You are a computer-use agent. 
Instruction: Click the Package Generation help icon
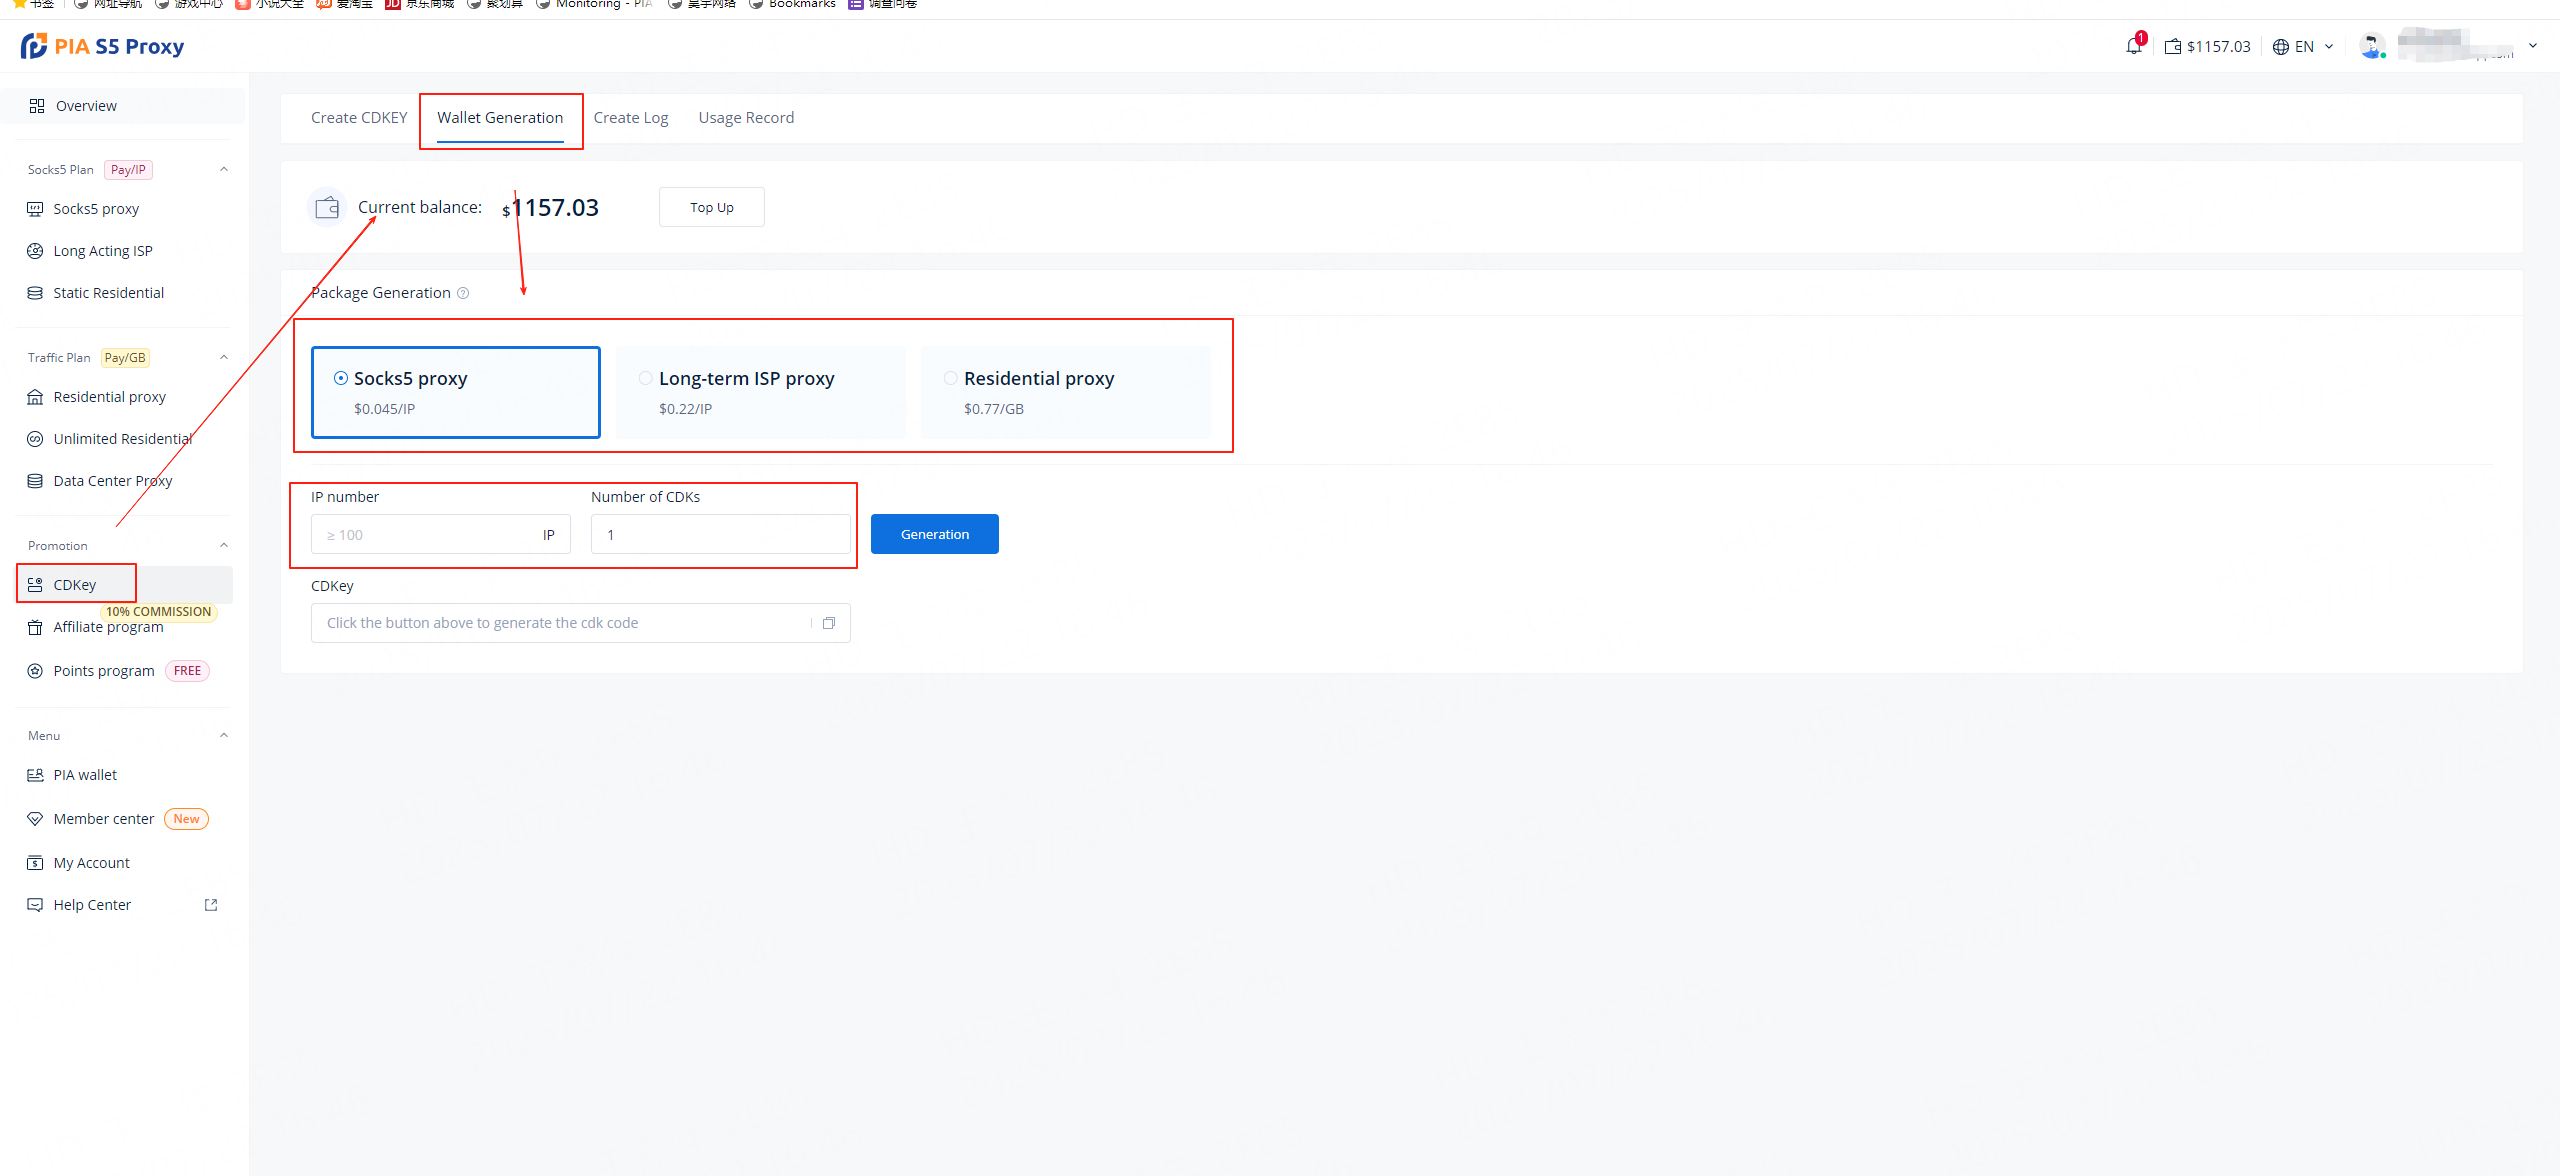point(463,293)
